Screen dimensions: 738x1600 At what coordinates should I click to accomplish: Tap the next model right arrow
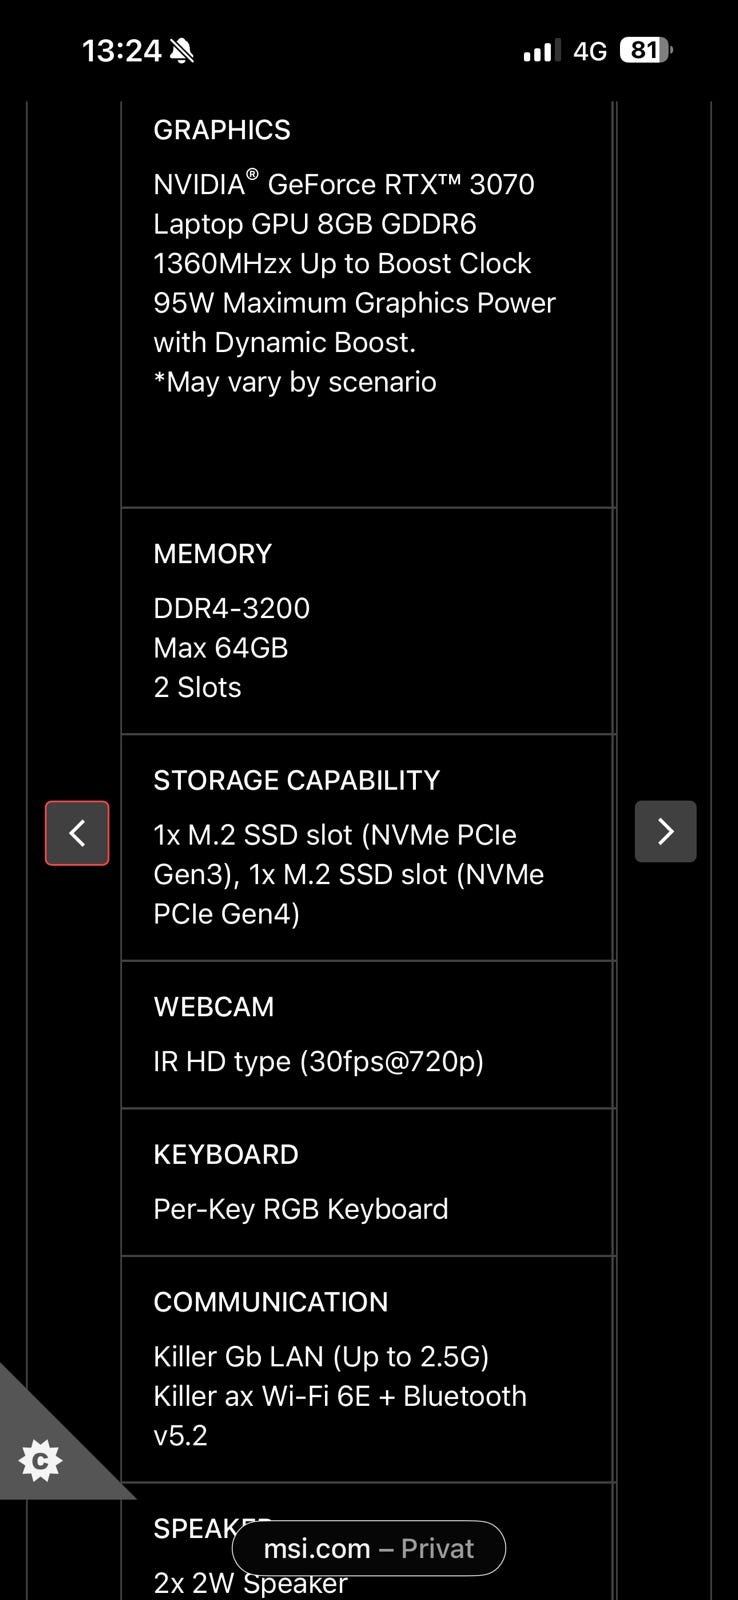click(665, 832)
